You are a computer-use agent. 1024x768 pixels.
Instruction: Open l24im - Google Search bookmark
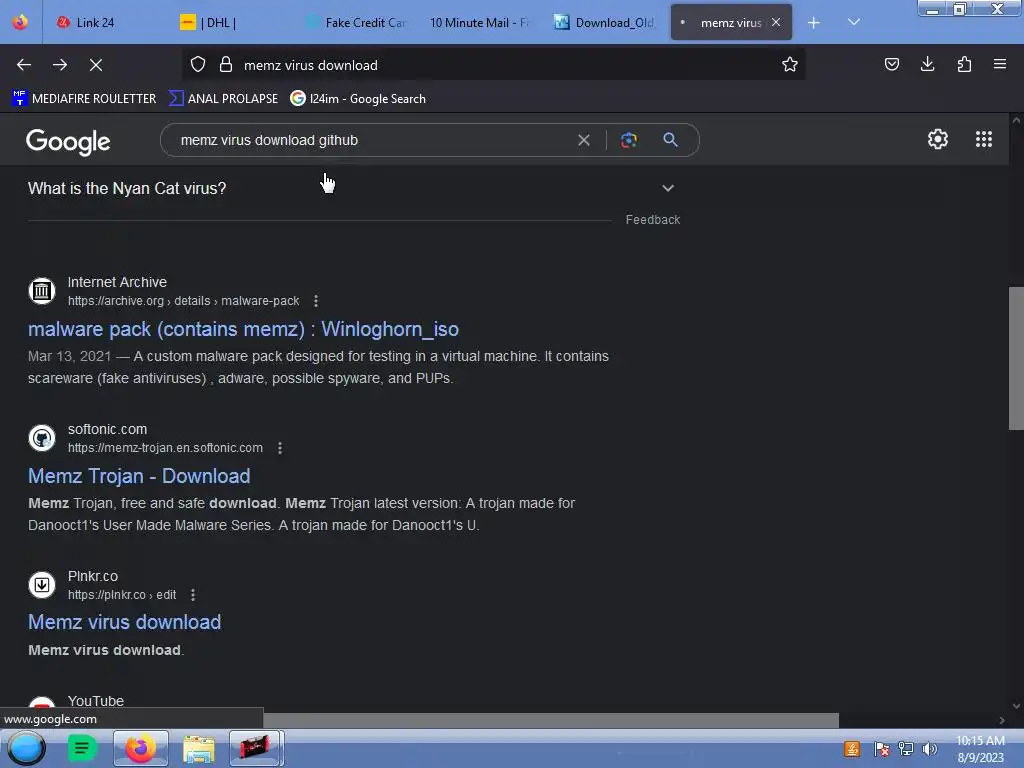[x=358, y=99]
